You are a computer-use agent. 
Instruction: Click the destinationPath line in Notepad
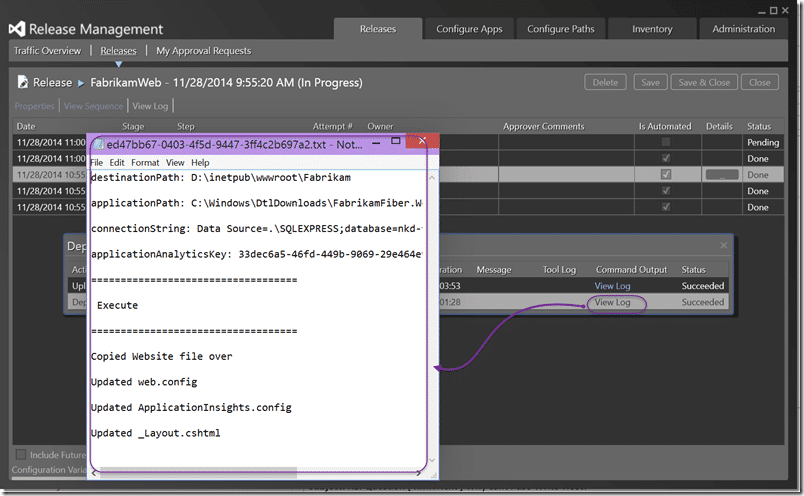pyautogui.click(x=221, y=177)
